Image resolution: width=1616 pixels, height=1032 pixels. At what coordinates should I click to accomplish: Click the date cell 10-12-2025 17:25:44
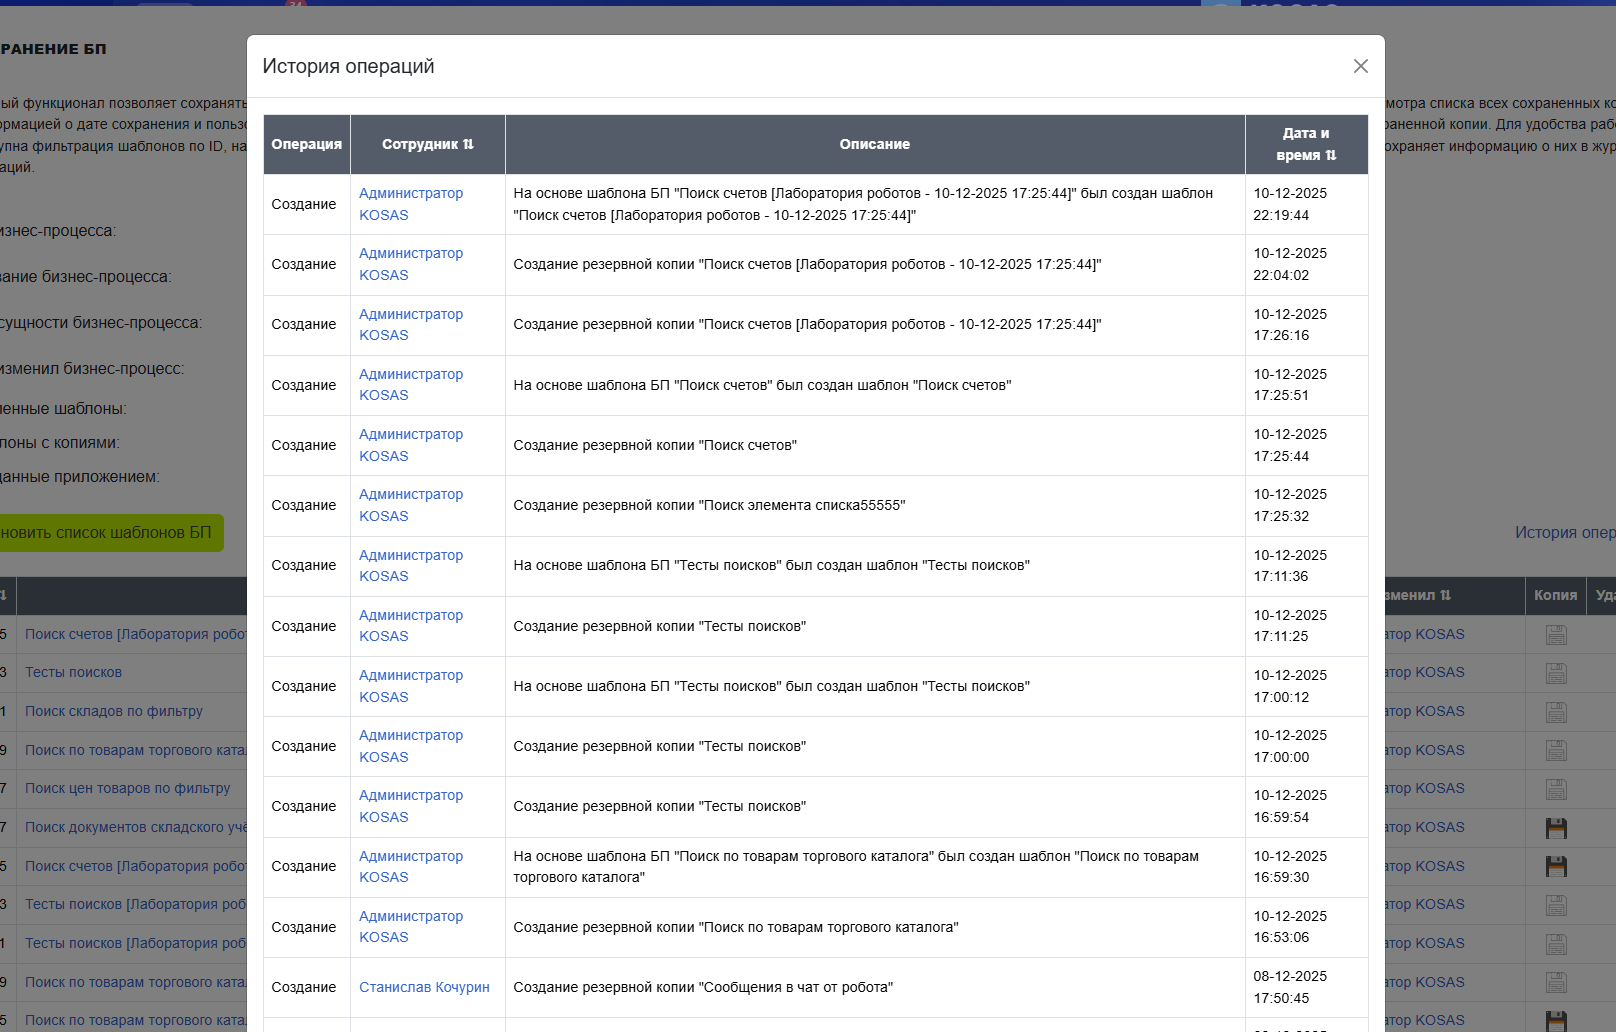pos(1306,445)
